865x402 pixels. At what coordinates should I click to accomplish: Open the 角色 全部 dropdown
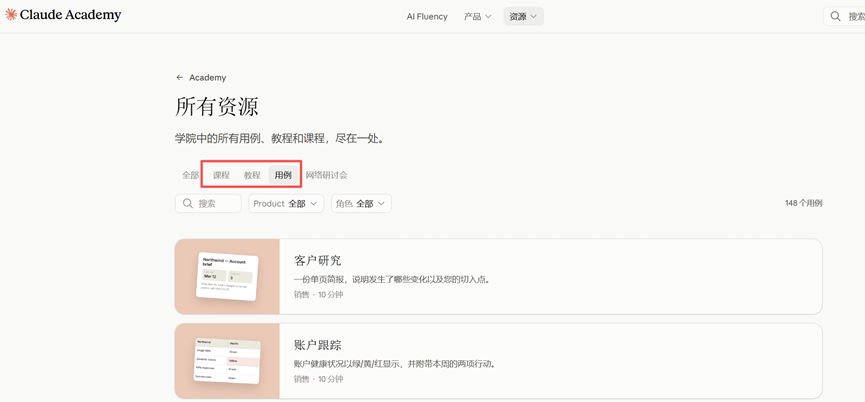point(361,203)
